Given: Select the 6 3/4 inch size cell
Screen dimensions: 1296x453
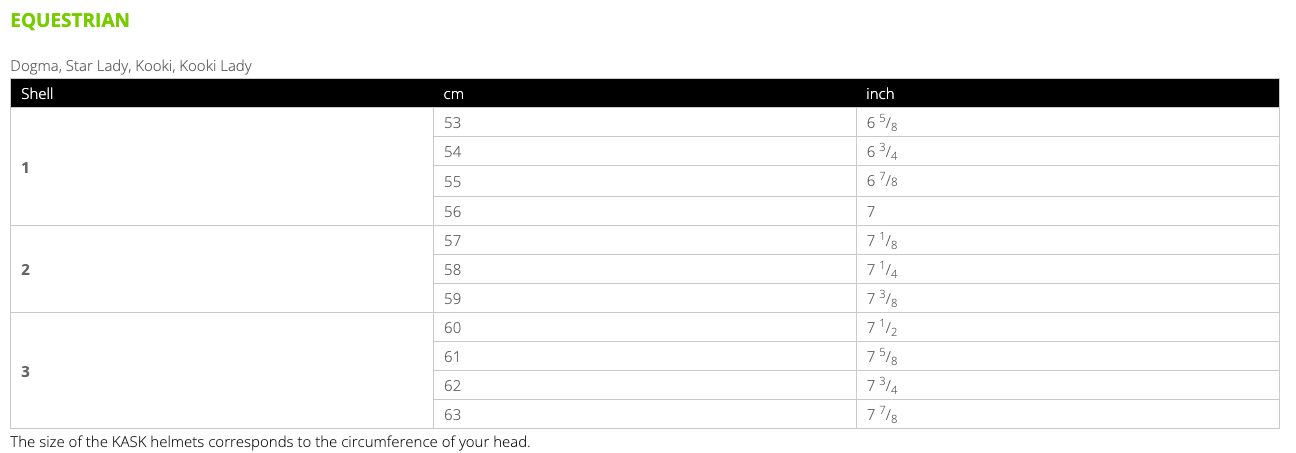Looking at the screenshot, I should tap(888, 153).
